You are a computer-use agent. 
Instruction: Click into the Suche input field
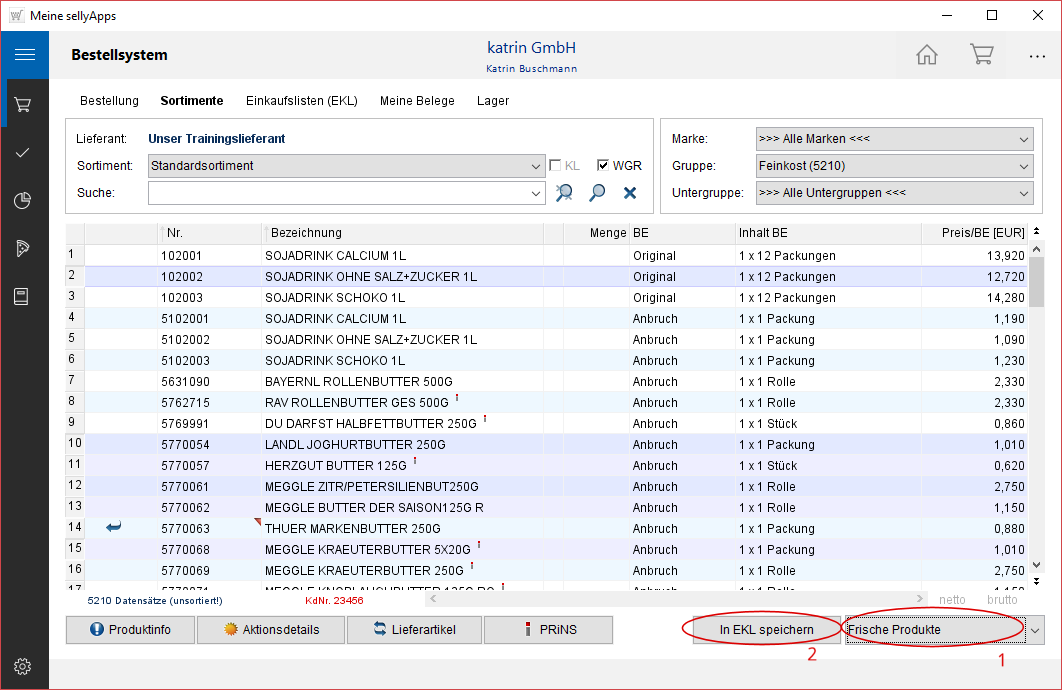[338, 193]
